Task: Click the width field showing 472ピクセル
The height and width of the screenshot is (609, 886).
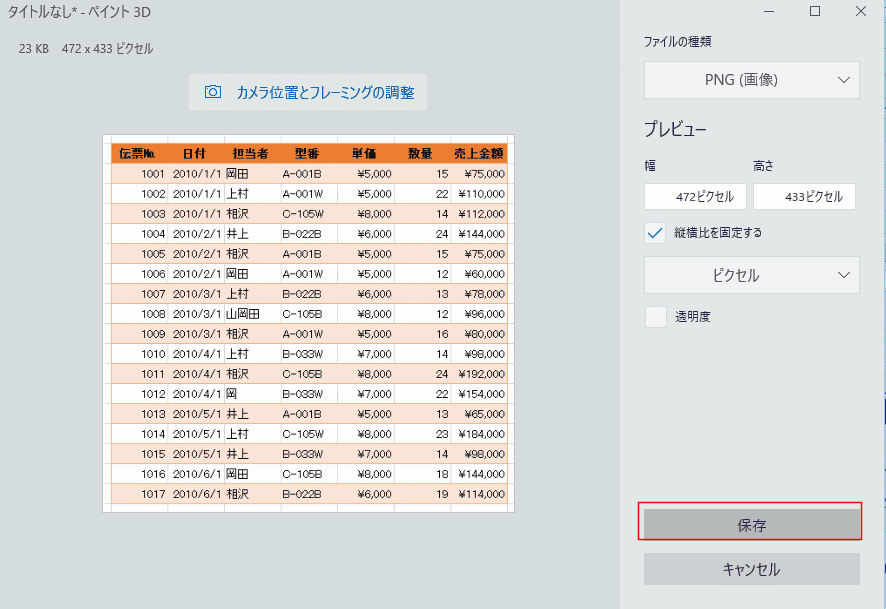Action: (x=695, y=197)
